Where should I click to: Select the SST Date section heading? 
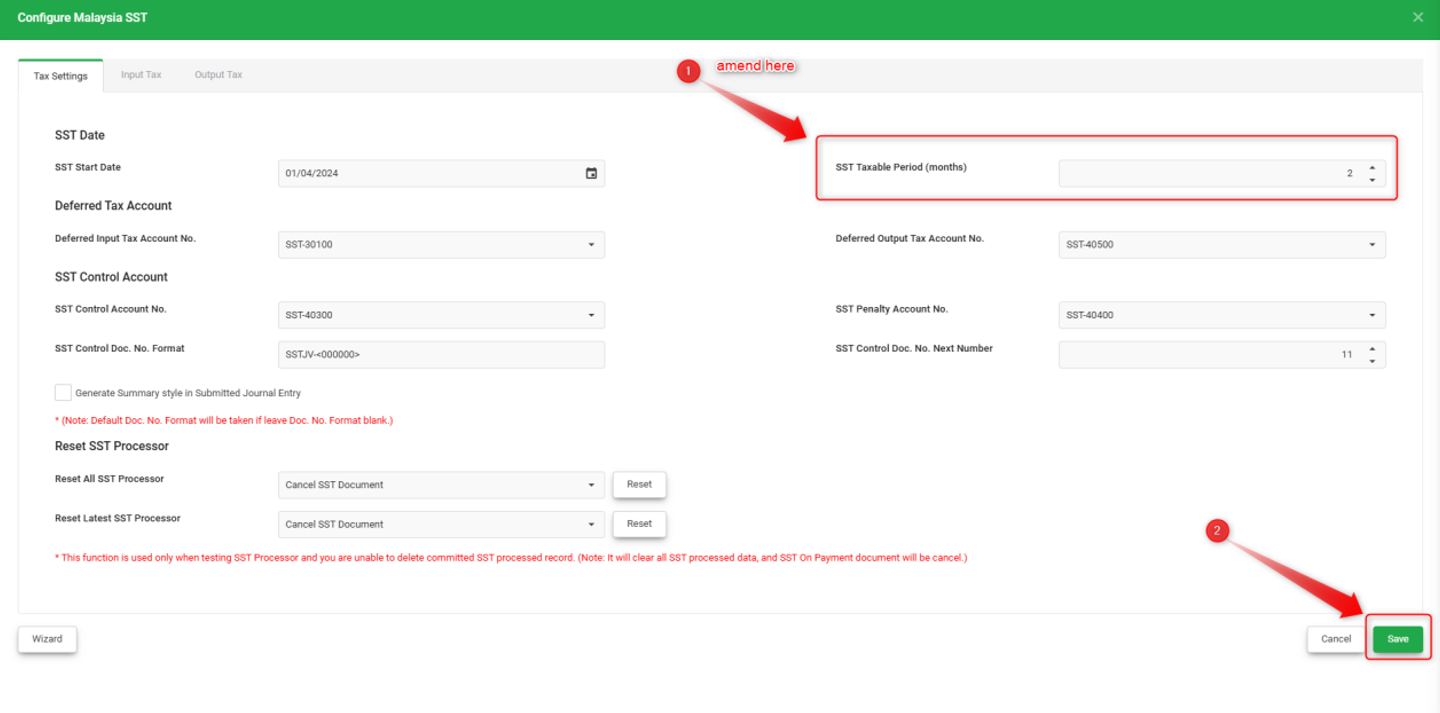click(x=80, y=135)
